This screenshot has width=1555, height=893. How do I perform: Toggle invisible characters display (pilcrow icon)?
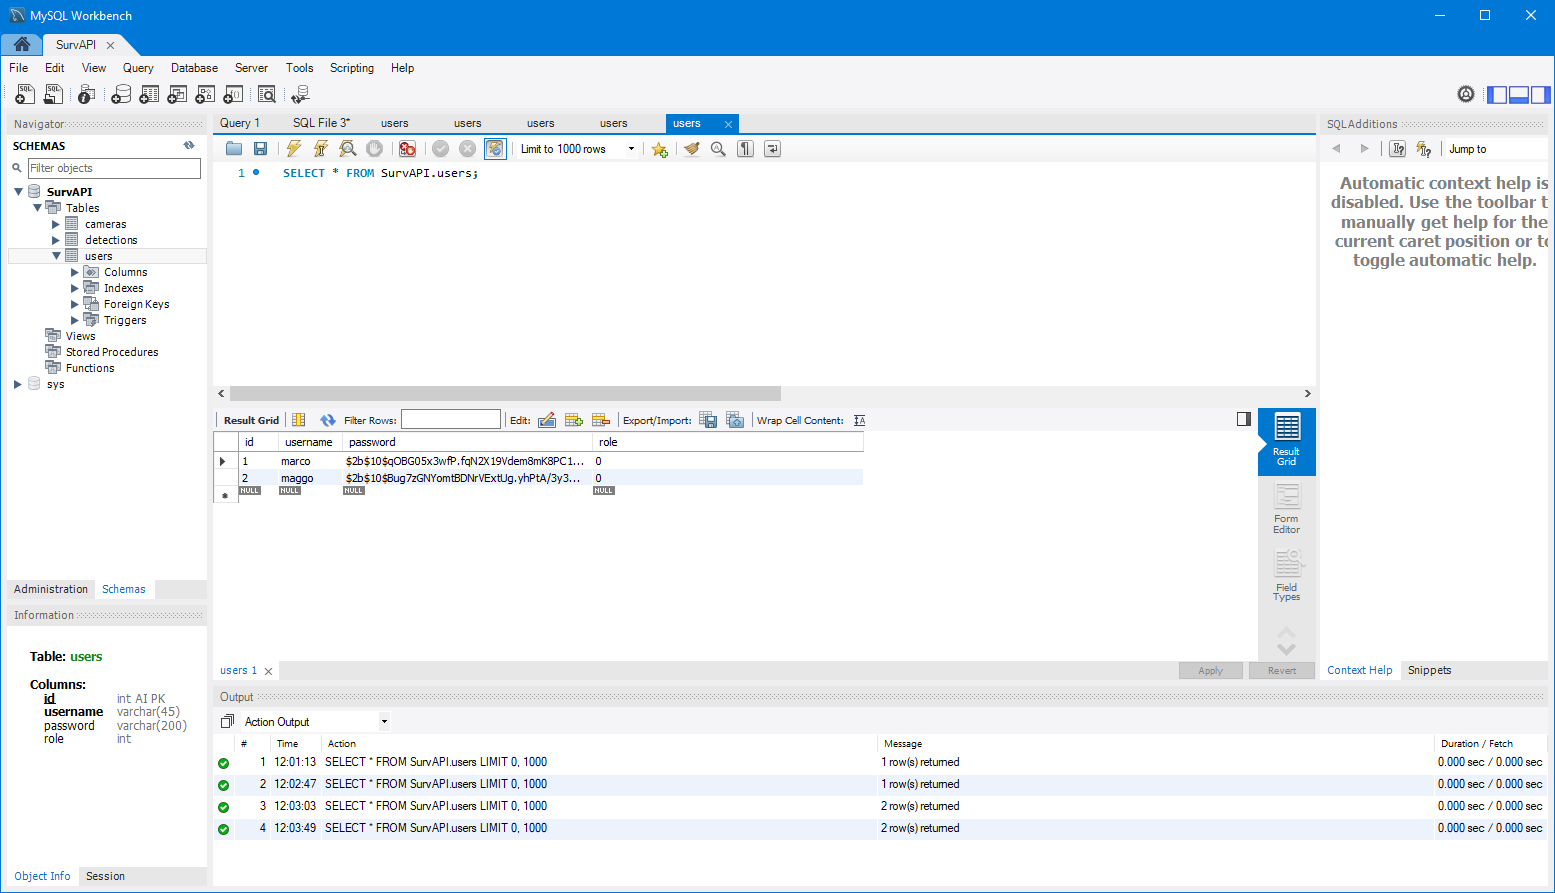coord(745,149)
